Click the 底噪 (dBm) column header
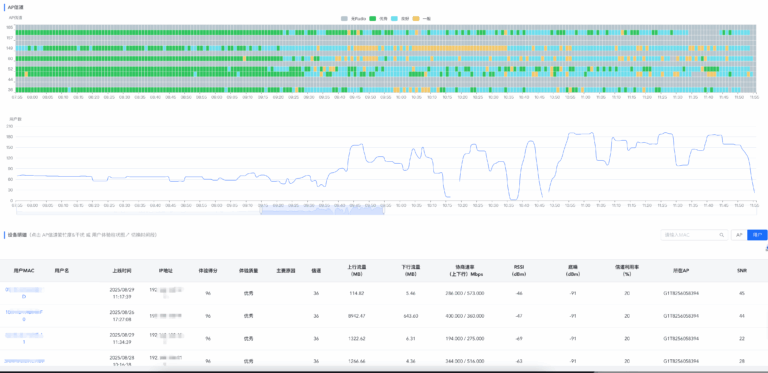This screenshot has height=373, width=768. pos(572,270)
